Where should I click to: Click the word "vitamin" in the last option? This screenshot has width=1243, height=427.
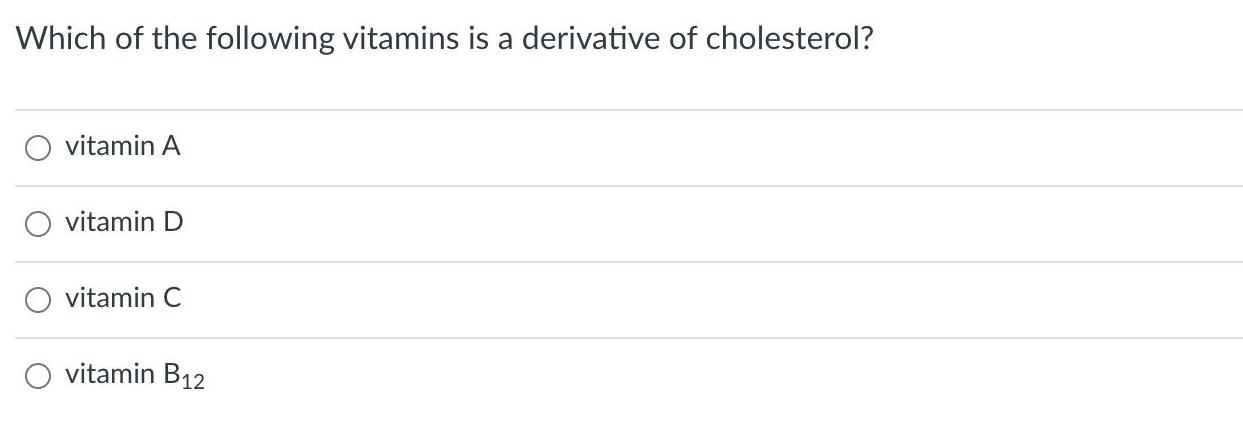(x=109, y=374)
